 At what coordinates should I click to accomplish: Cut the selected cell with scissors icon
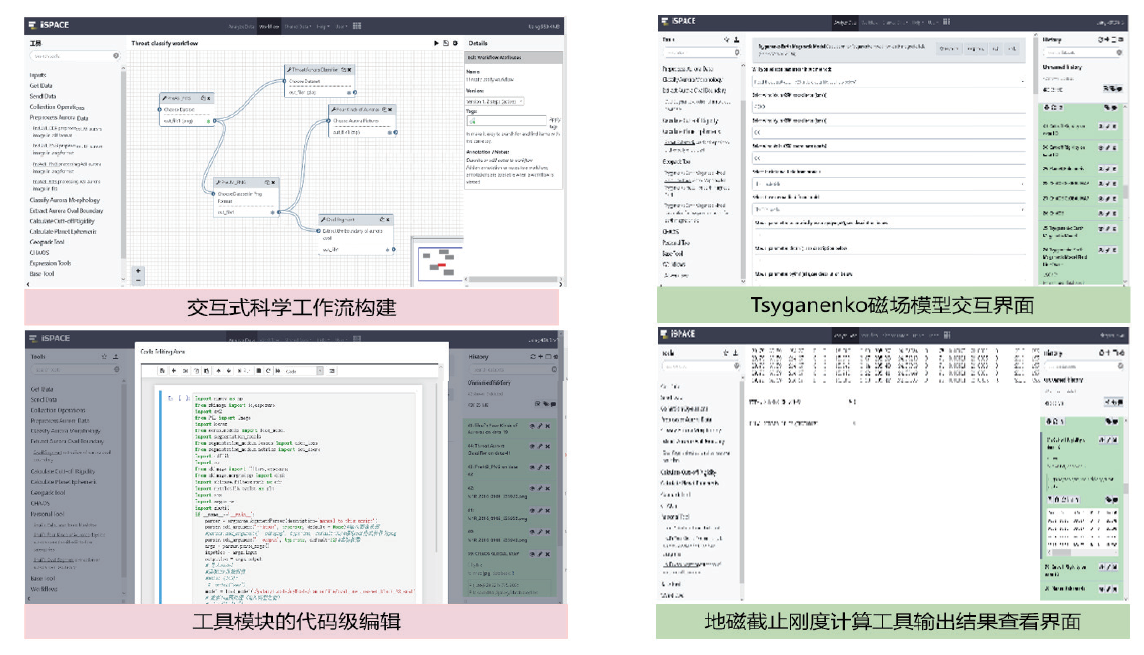point(185,371)
